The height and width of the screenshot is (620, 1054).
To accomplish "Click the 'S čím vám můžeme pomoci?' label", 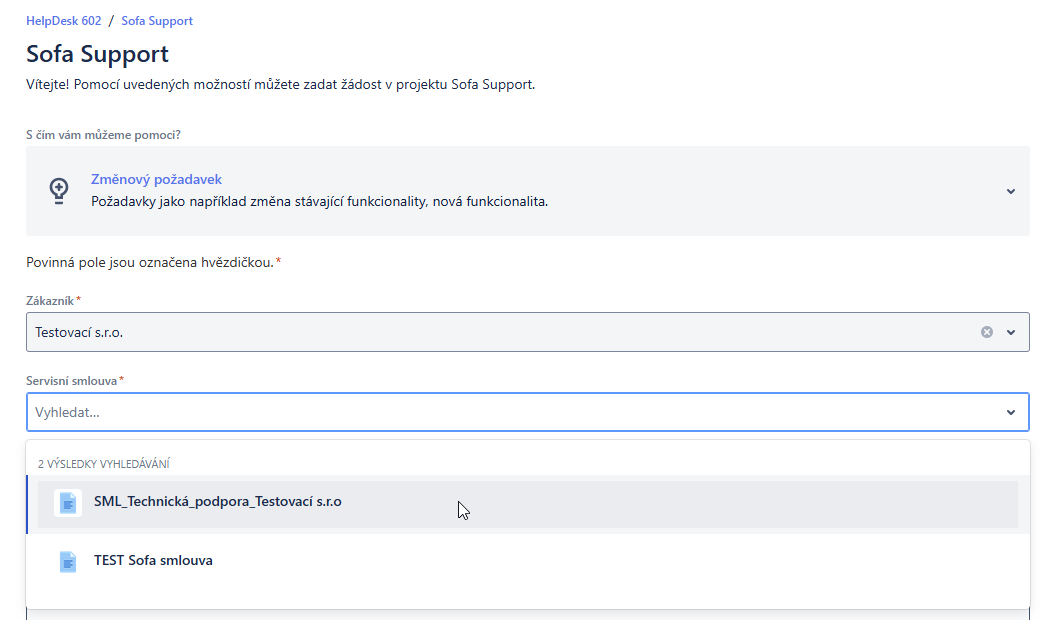I will (x=103, y=134).
